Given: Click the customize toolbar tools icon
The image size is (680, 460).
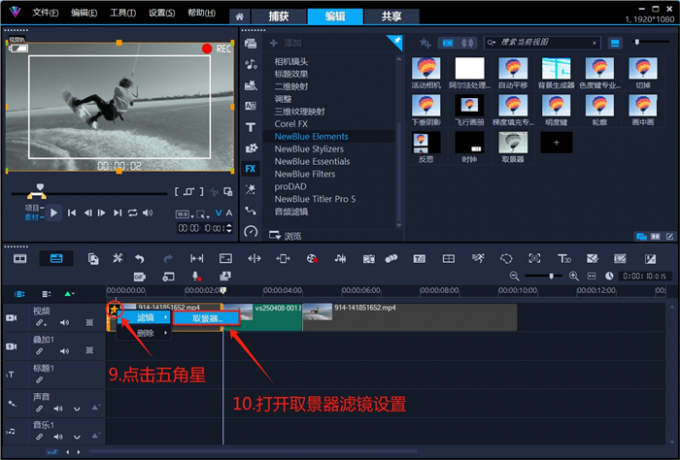Looking at the screenshot, I should pyautogui.click(x=118, y=259).
